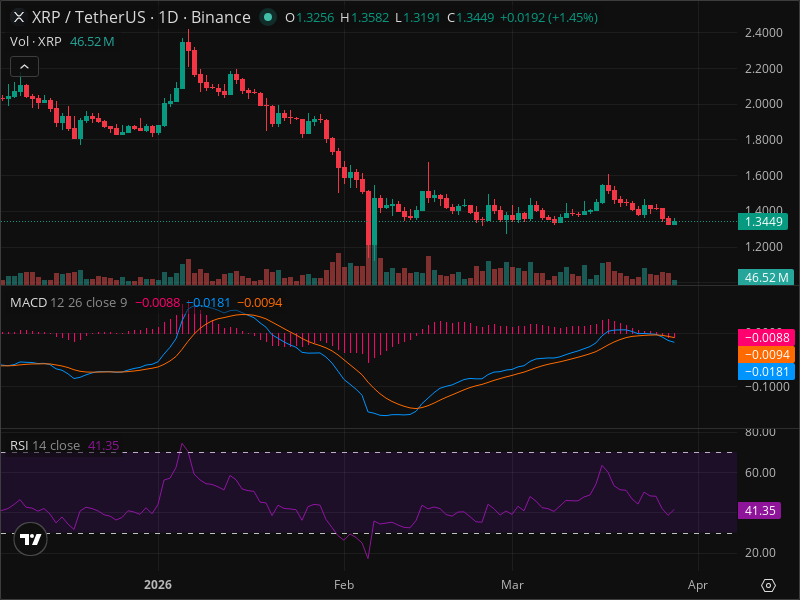Click the volume value 46.52 M in the legend
Screen dimensions: 800x600
point(92,41)
